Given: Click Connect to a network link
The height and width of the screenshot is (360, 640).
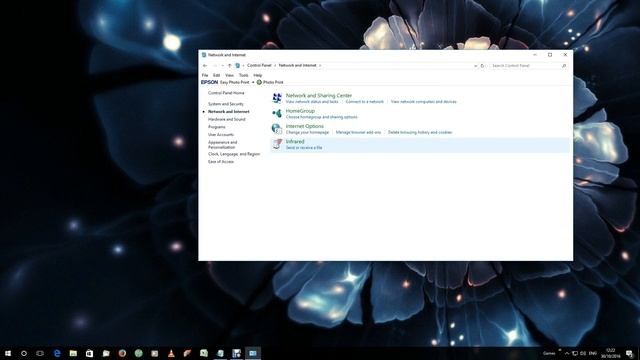Looking at the screenshot, I should point(364,102).
